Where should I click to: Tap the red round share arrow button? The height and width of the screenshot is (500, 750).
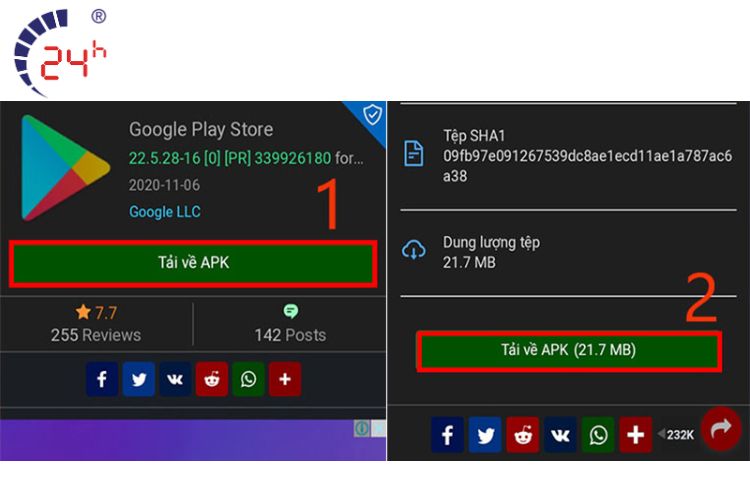(x=721, y=429)
